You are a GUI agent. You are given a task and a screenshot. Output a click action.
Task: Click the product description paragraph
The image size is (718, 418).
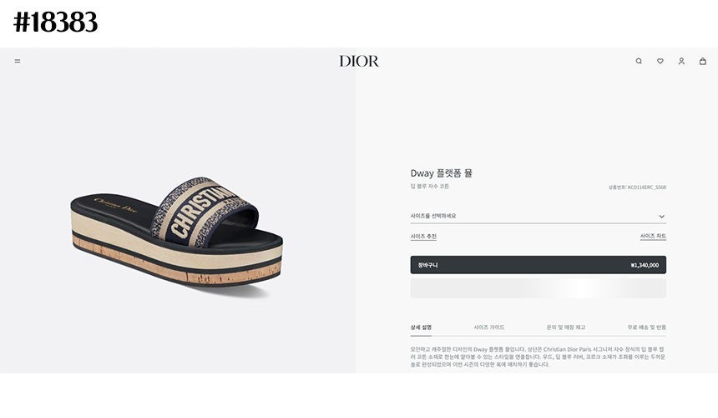[x=538, y=357]
